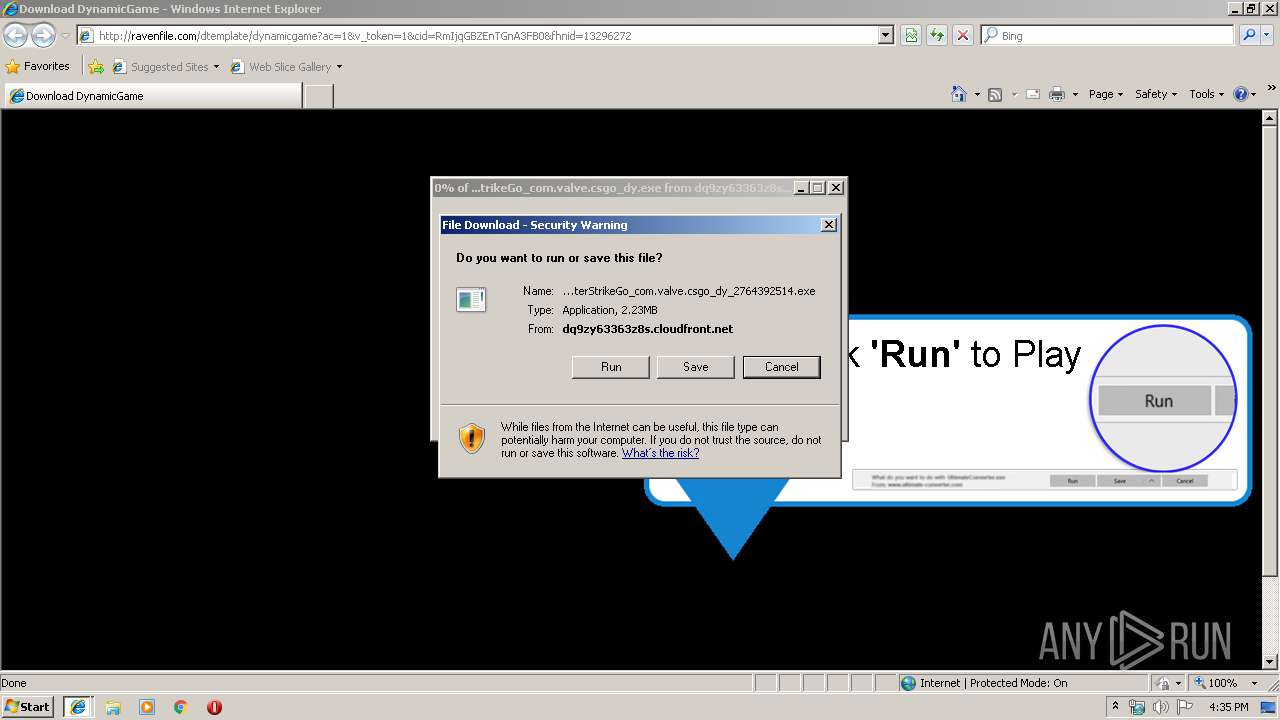The width and height of the screenshot is (1280, 720).
Task: Click the Save button in File Download dialog
Action: tap(695, 367)
